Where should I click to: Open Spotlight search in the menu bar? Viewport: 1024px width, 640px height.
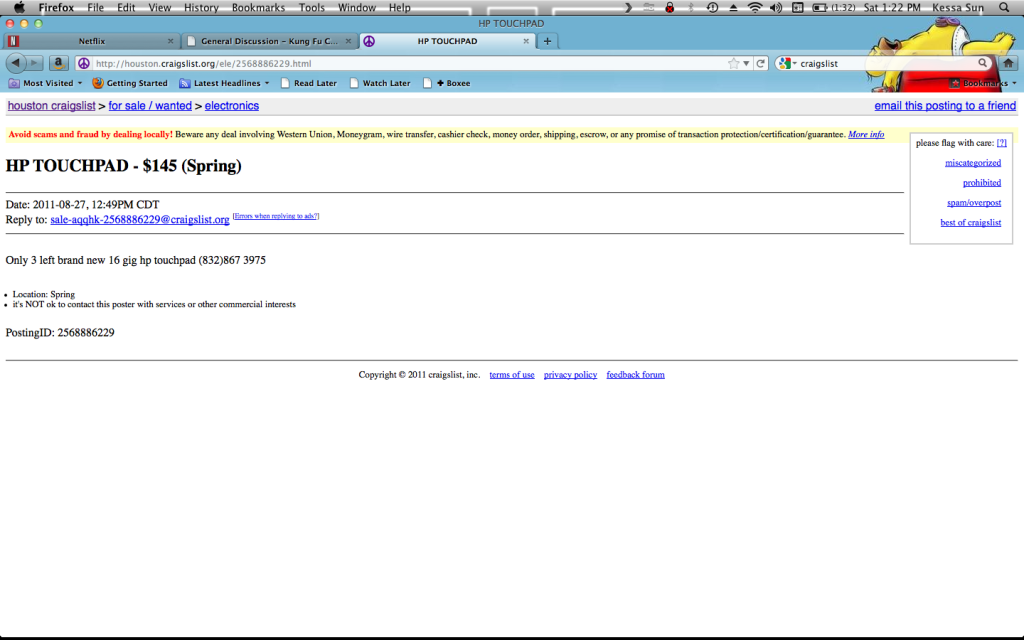pyautogui.click(x=1004, y=7)
